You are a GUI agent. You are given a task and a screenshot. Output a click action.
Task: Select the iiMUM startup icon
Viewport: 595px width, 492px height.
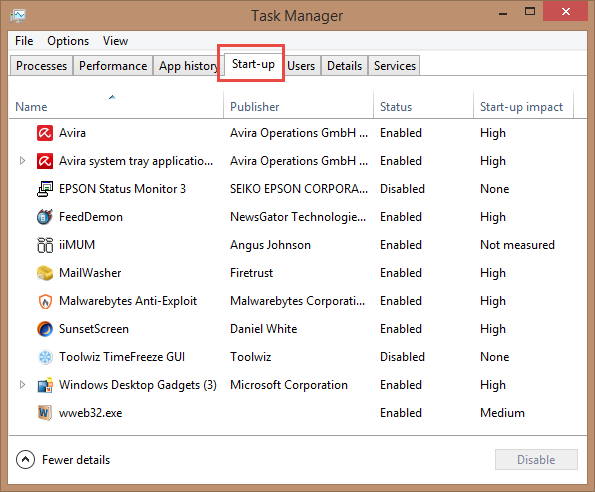[x=45, y=245]
